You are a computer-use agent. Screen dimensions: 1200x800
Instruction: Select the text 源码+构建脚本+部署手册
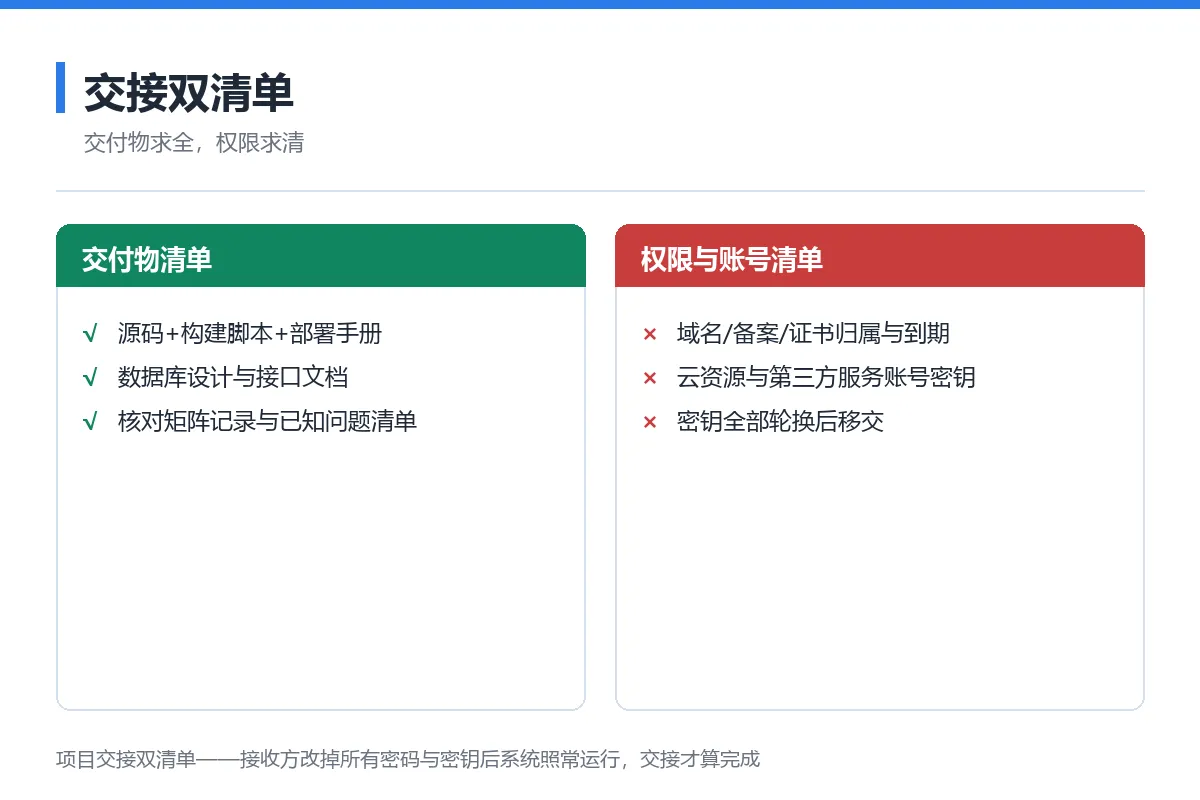[250, 334]
